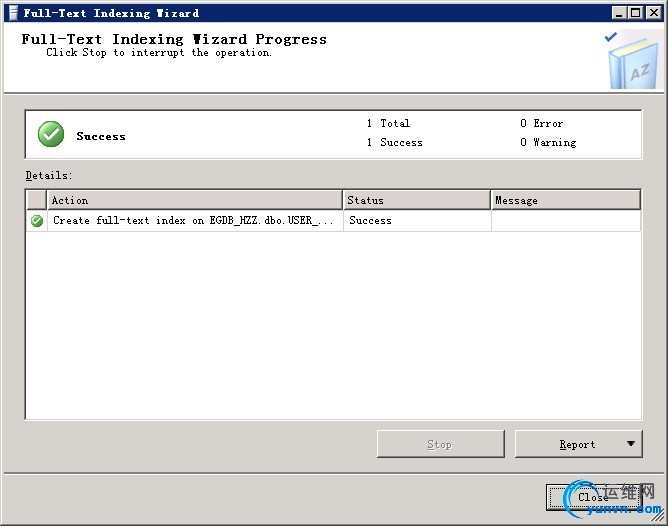Screen dimensions: 668x526
Task: Click the large green Success checkmark icon
Action: point(51,134)
